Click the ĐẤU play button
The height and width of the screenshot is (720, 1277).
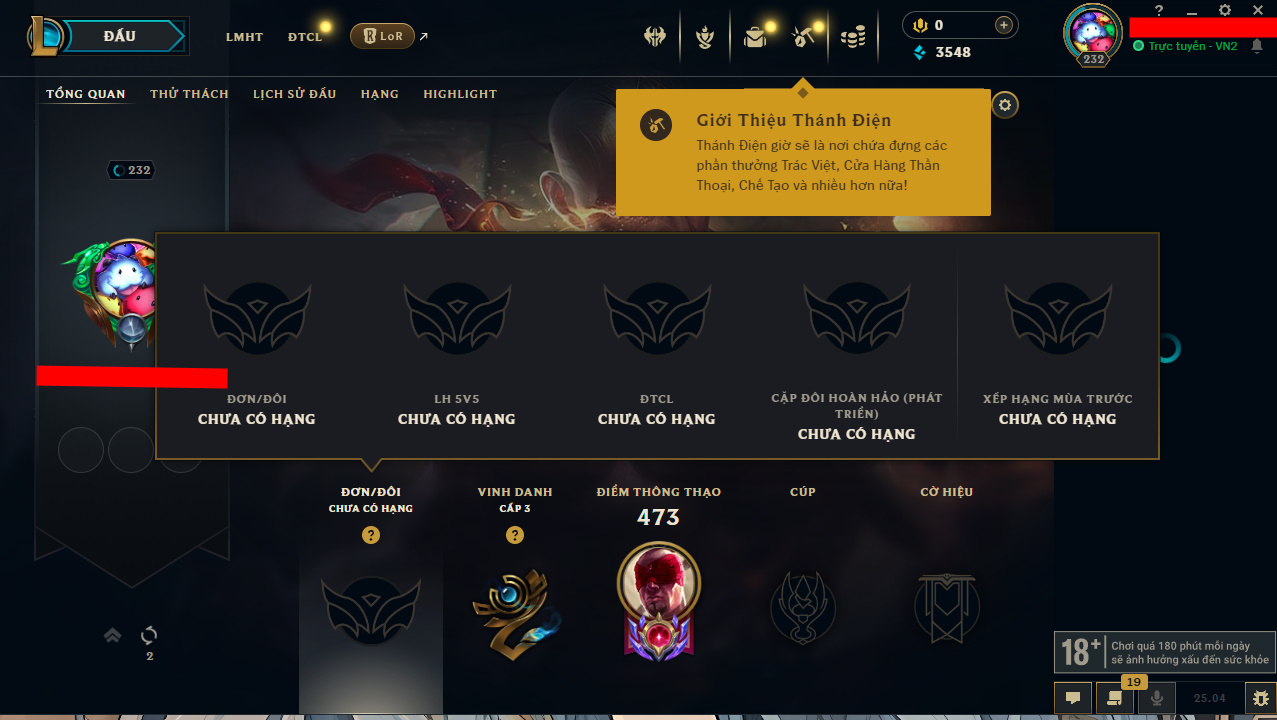(121, 37)
